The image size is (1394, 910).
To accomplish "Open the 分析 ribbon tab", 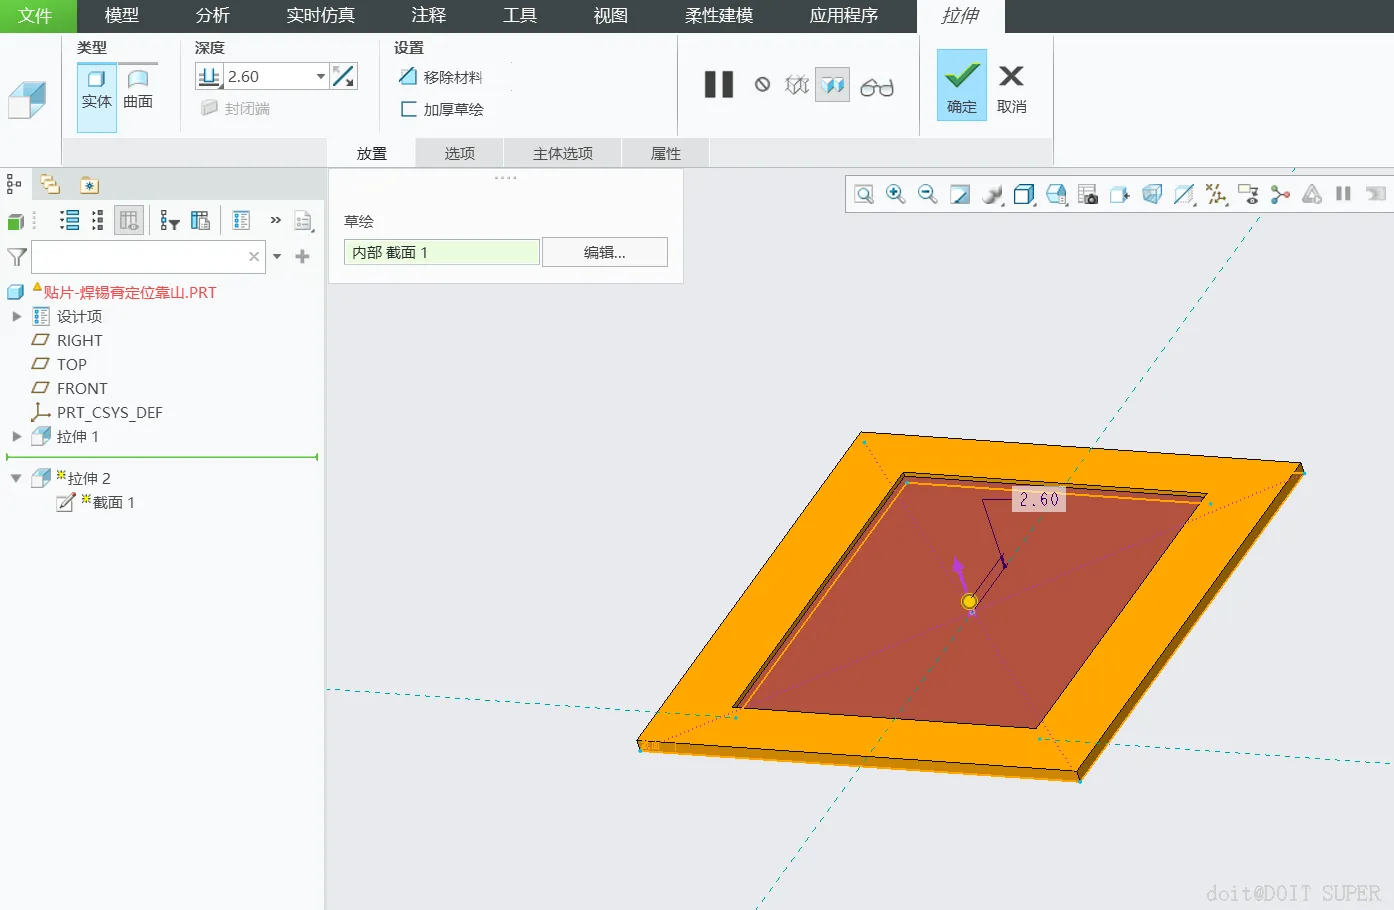I will [x=213, y=16].
